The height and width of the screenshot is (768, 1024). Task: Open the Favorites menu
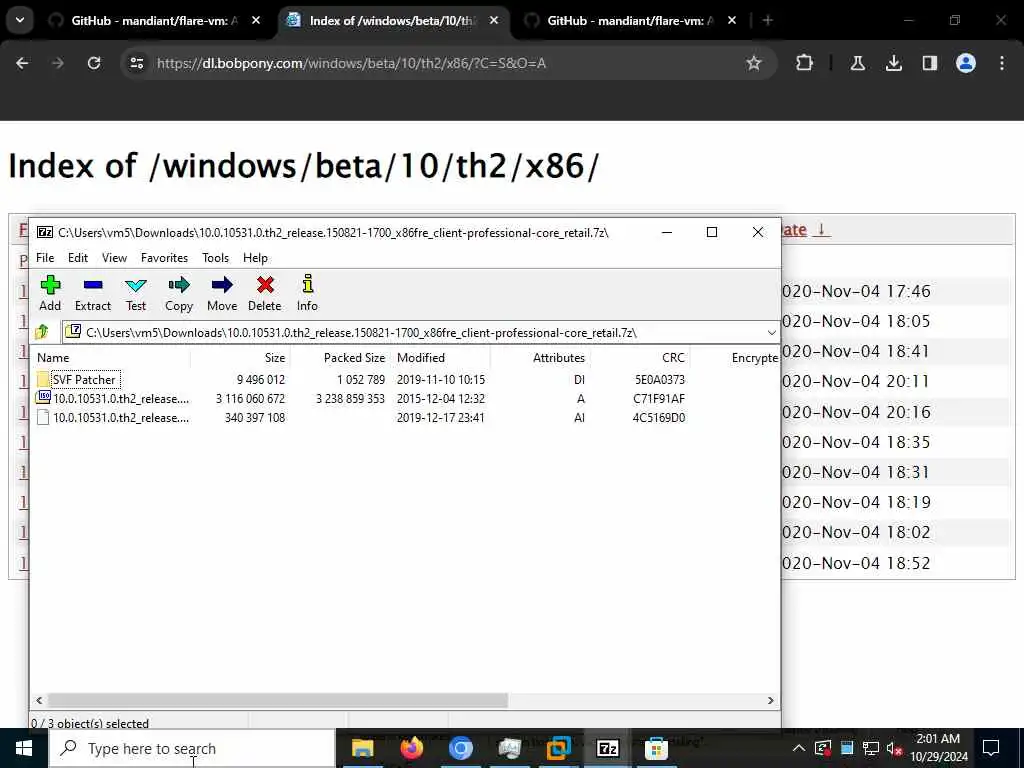click(x=165, y=258)
